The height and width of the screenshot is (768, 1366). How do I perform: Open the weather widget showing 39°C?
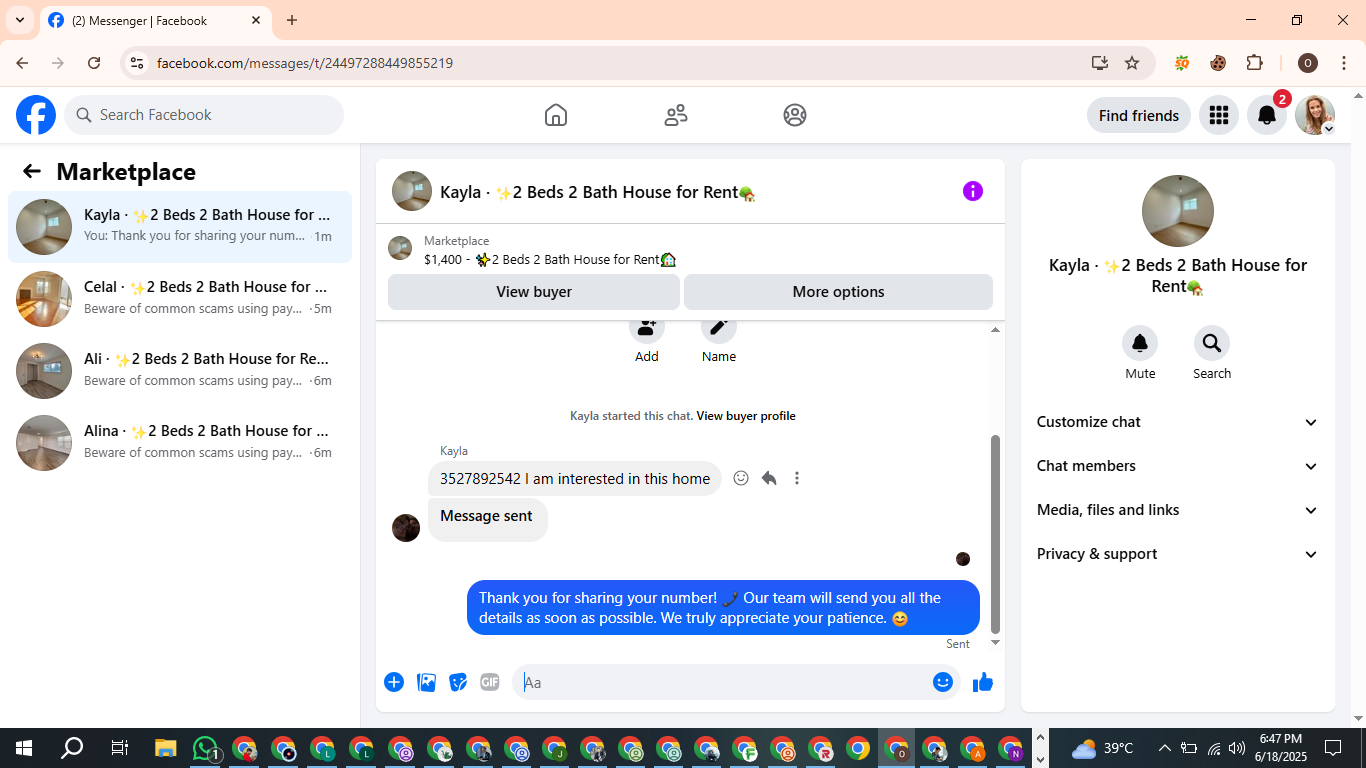tap(1103, 748)
